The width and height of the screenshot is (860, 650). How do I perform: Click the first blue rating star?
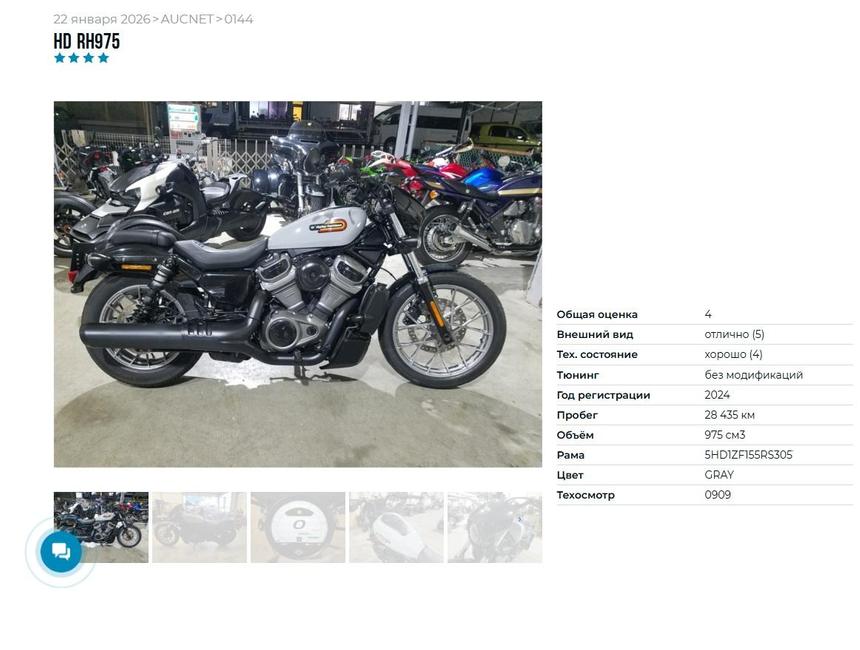[x=59, y=58]
